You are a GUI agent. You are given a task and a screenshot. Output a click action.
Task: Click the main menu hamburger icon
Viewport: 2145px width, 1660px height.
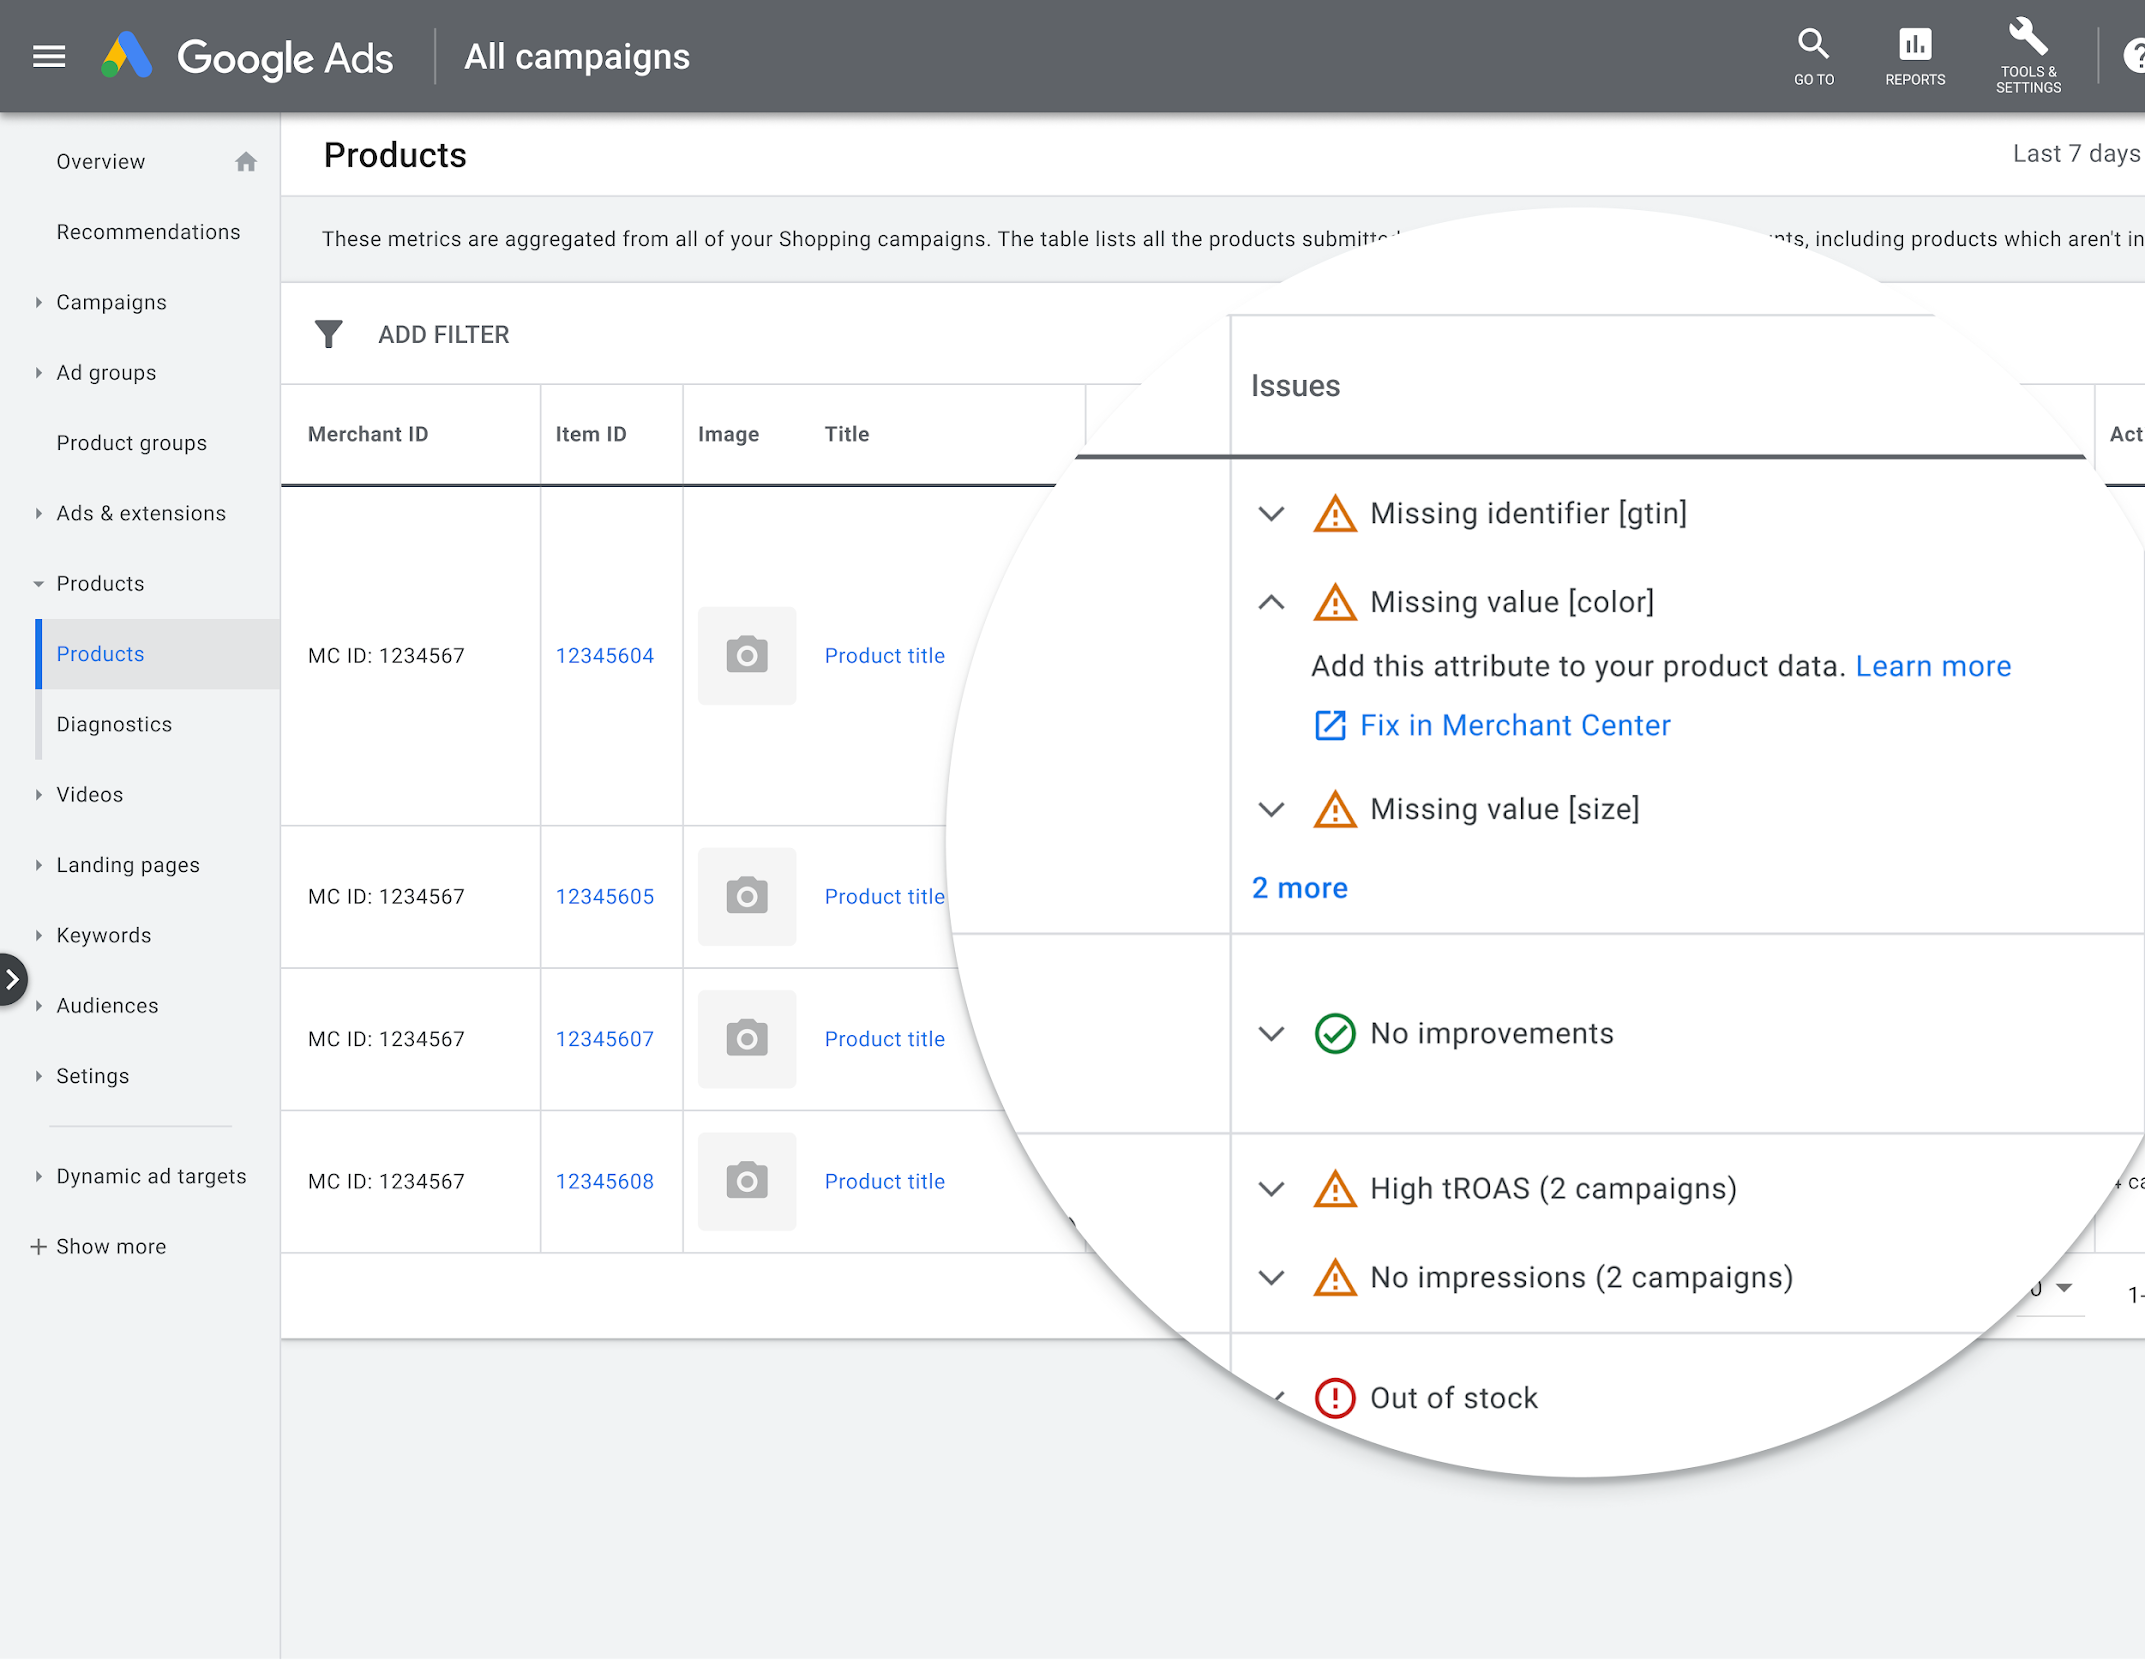point(47,56)
